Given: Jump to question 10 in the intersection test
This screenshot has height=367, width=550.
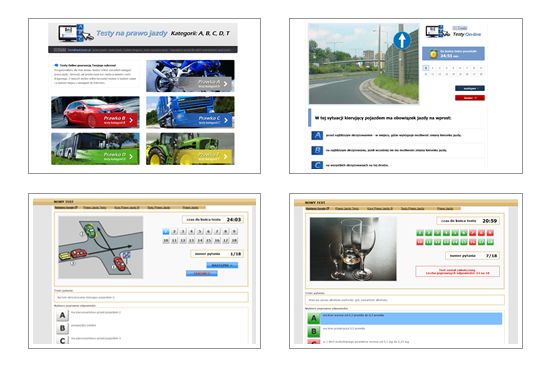Looking at the screenshot, I should tap(166, 241).
